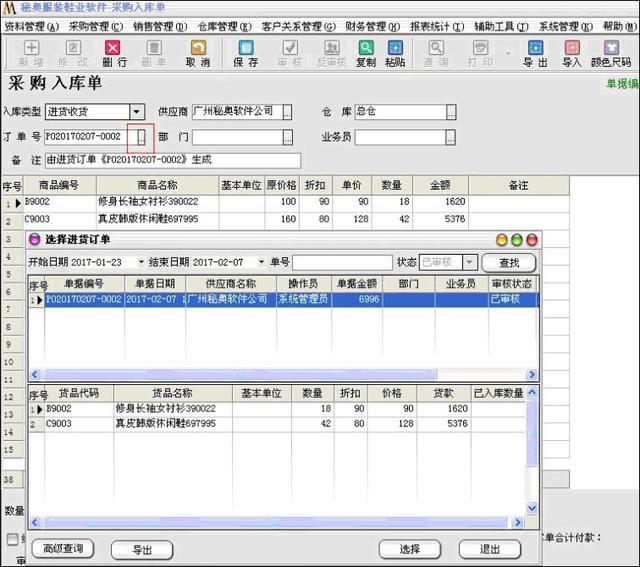Viewport: 640px width, 567px height.
Task: Click the item list vertical scrollbar up arrow
Action: [532, 393]
